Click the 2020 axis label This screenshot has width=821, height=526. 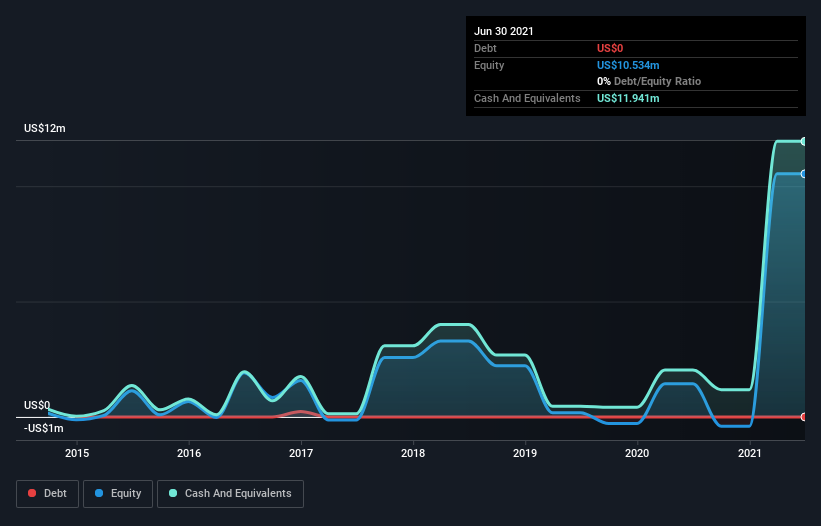coord(637,453)
